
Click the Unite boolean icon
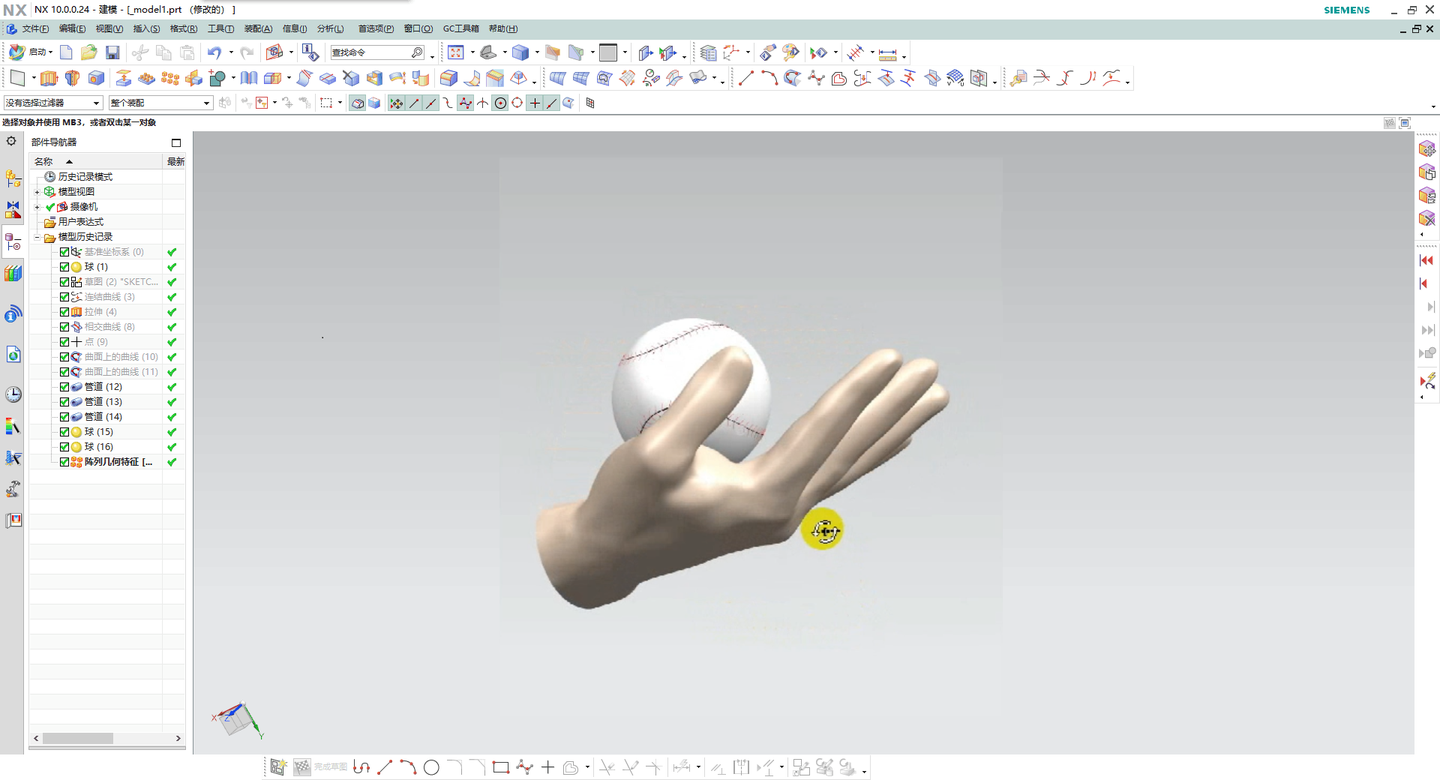tap(217, 78)
